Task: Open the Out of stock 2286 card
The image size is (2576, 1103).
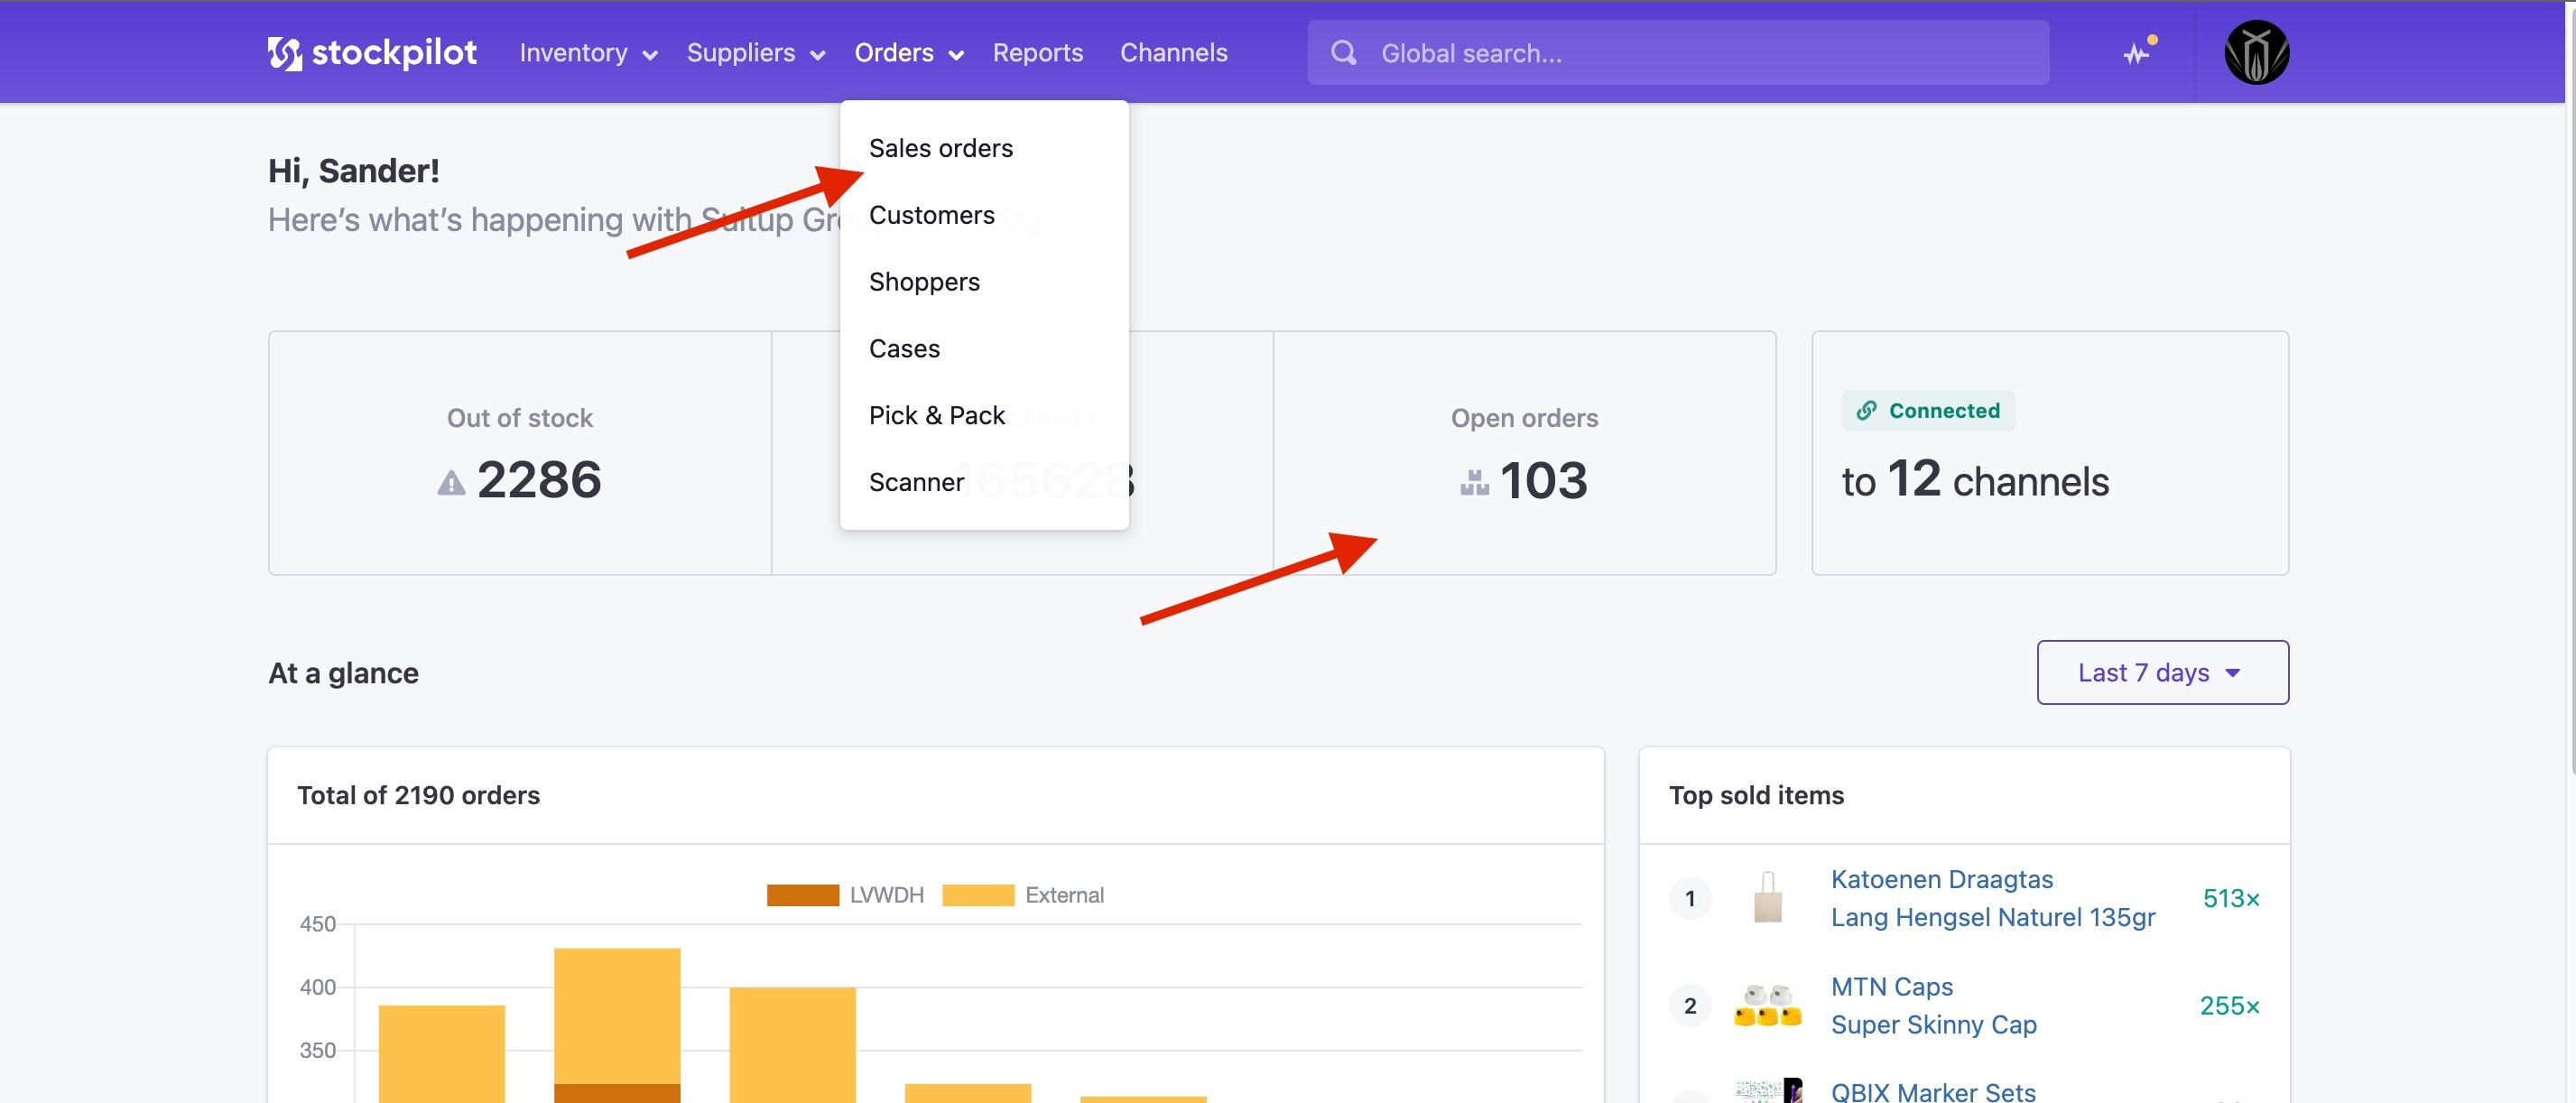Action: point(520,453)
